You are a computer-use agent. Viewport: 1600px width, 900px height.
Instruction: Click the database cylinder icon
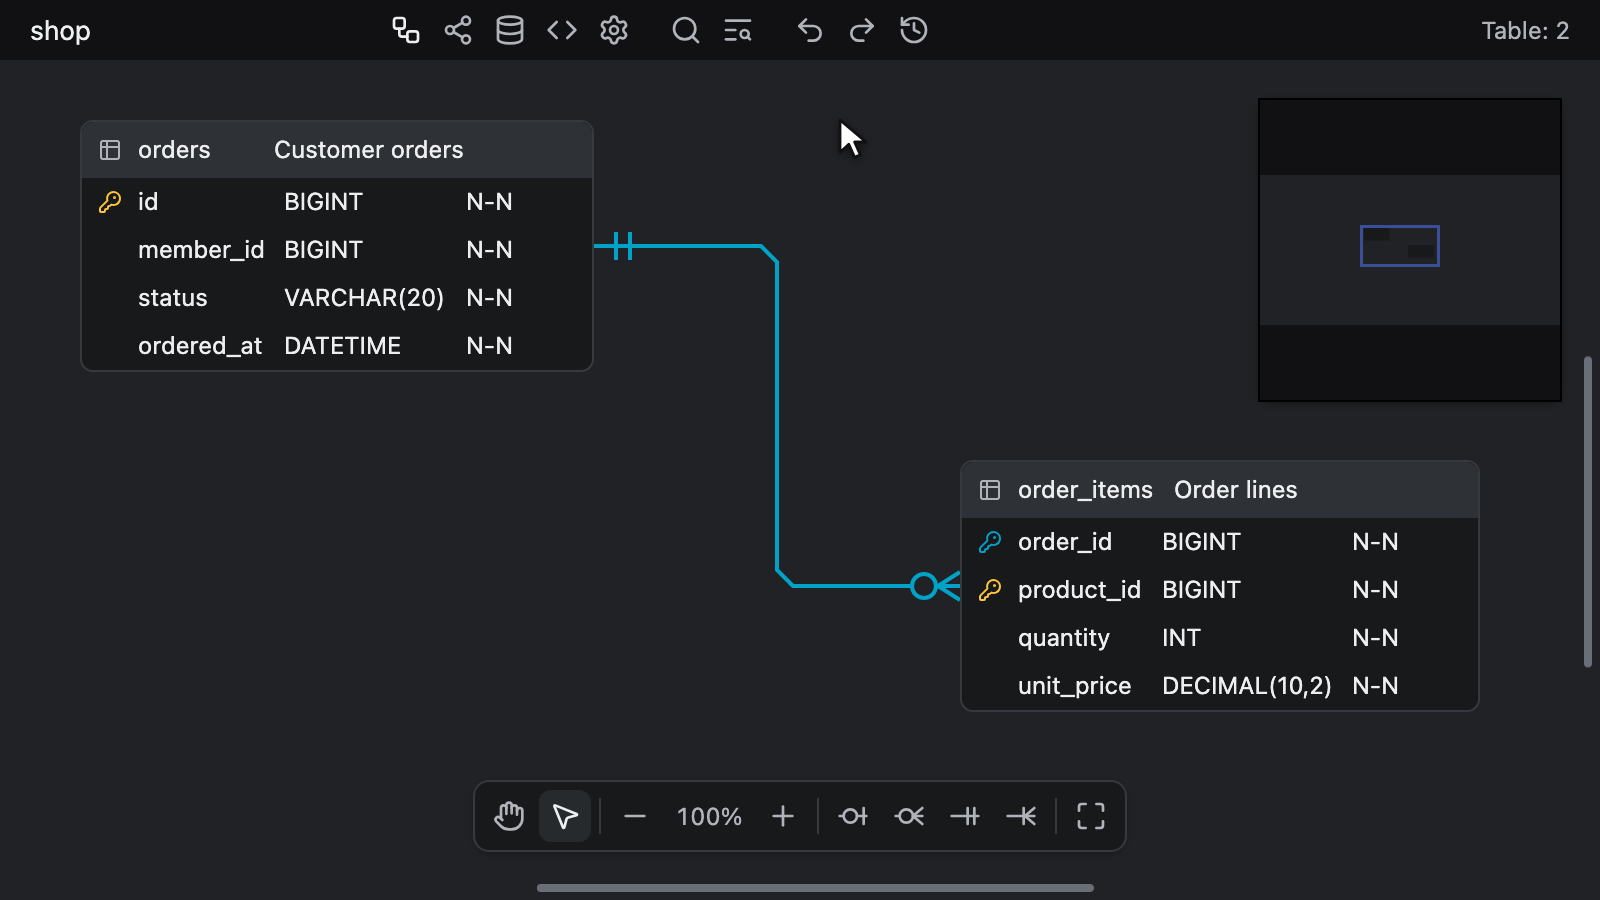coord(510,30)
